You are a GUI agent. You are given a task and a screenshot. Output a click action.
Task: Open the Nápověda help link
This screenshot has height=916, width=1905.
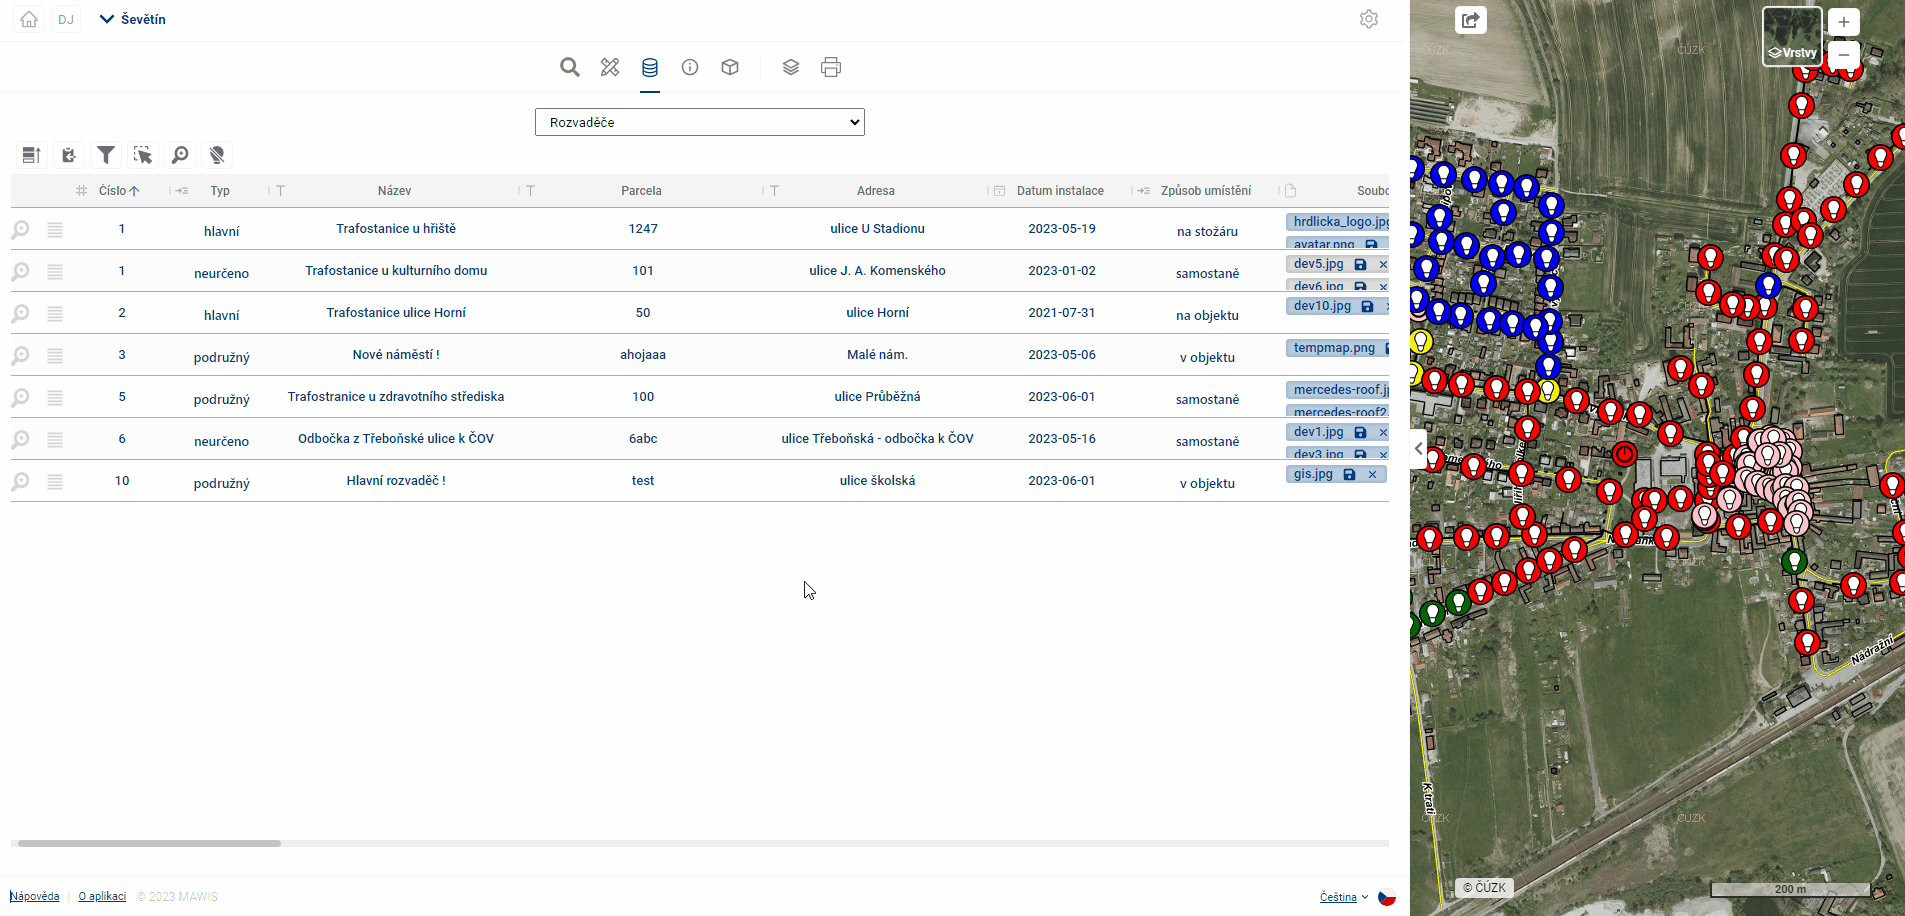point(35,896)
